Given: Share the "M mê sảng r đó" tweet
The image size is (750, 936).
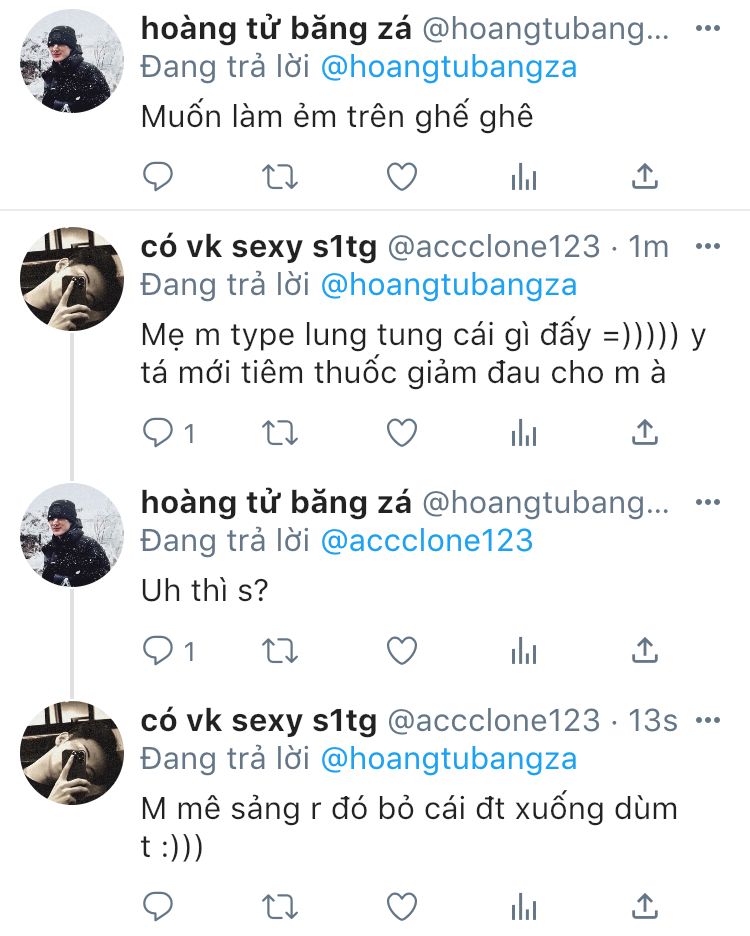Looking at the screenshot, I should pyautogui.click(x=646, y=905).
